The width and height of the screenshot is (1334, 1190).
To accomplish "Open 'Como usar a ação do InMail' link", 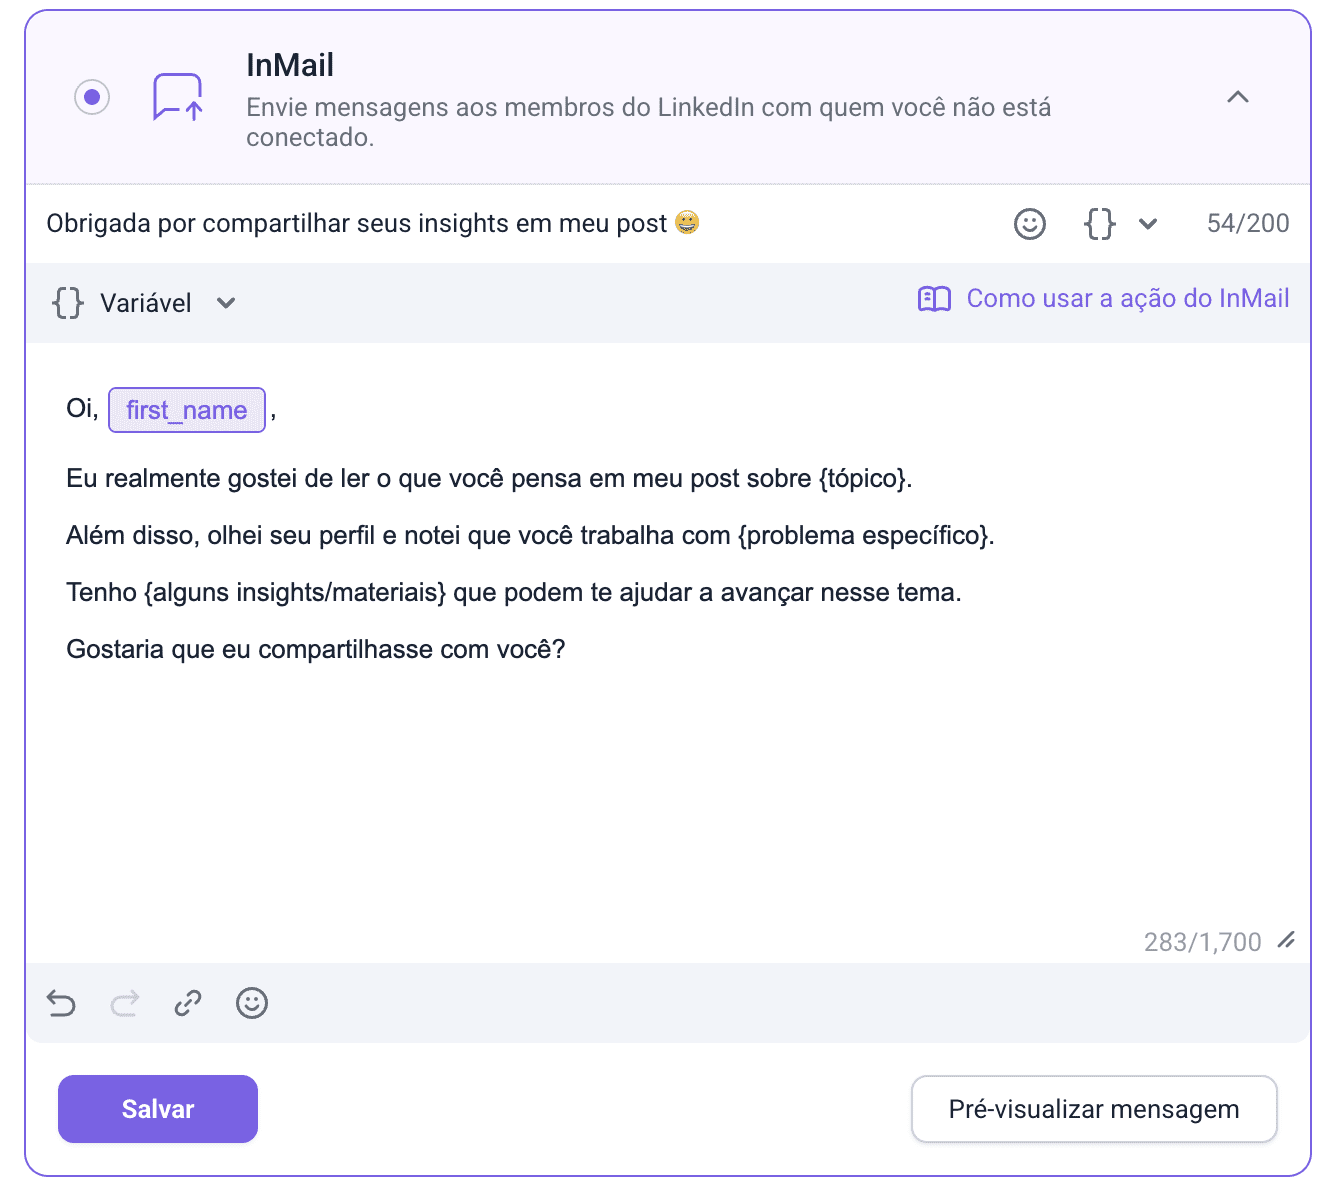I will tap(1127, 299).
